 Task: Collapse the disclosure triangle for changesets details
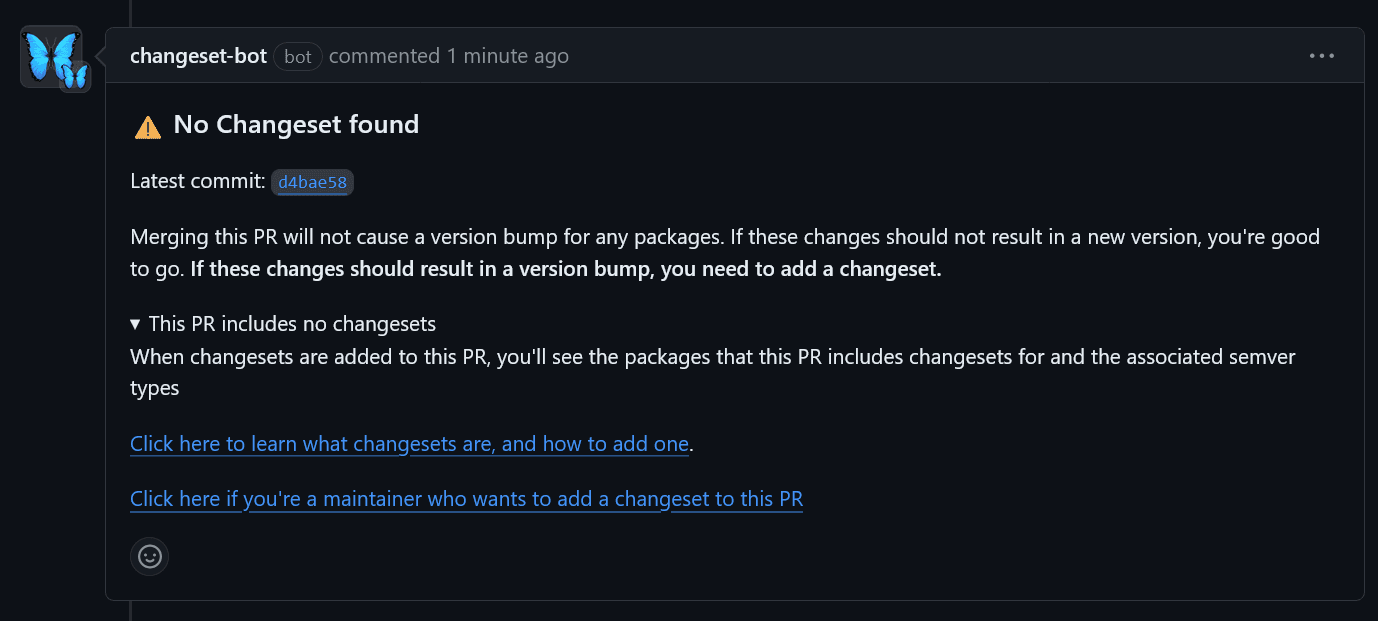click(136, 324)
